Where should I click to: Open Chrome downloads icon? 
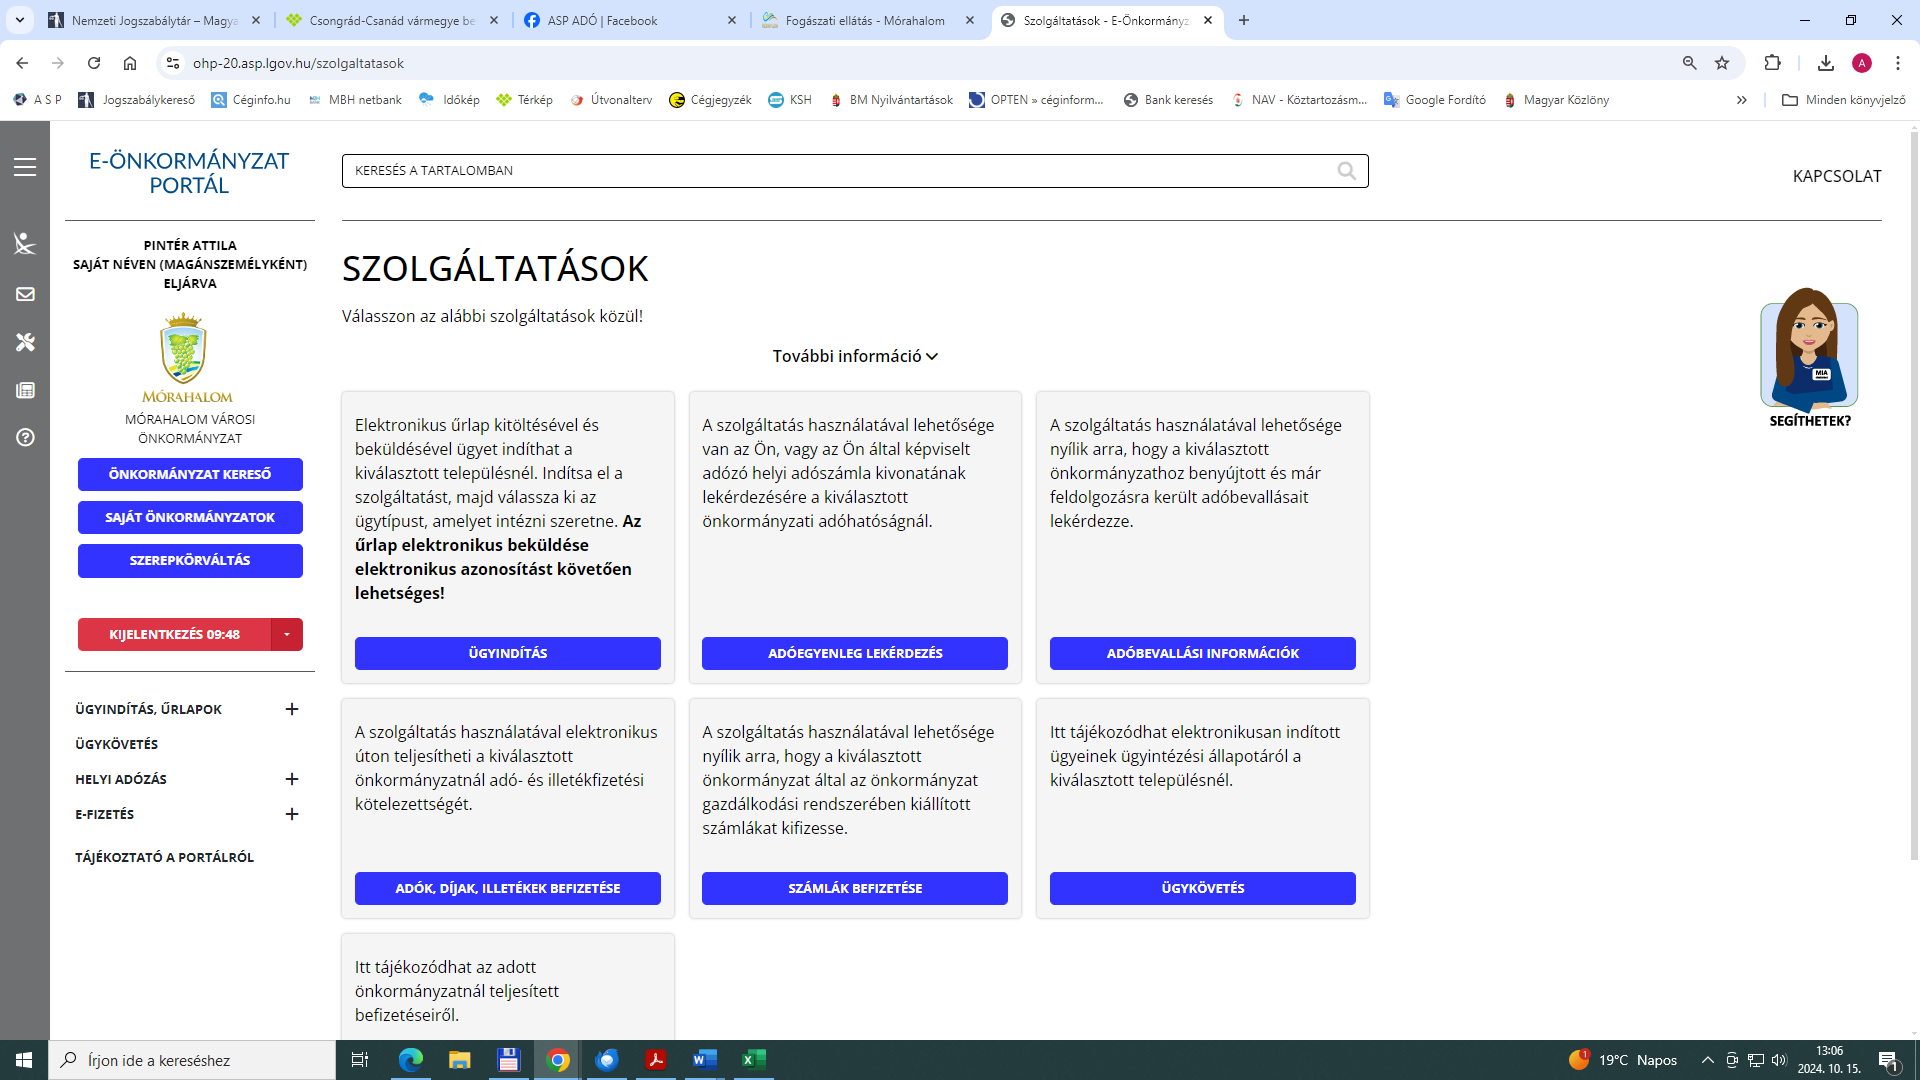coord(1826,63)
